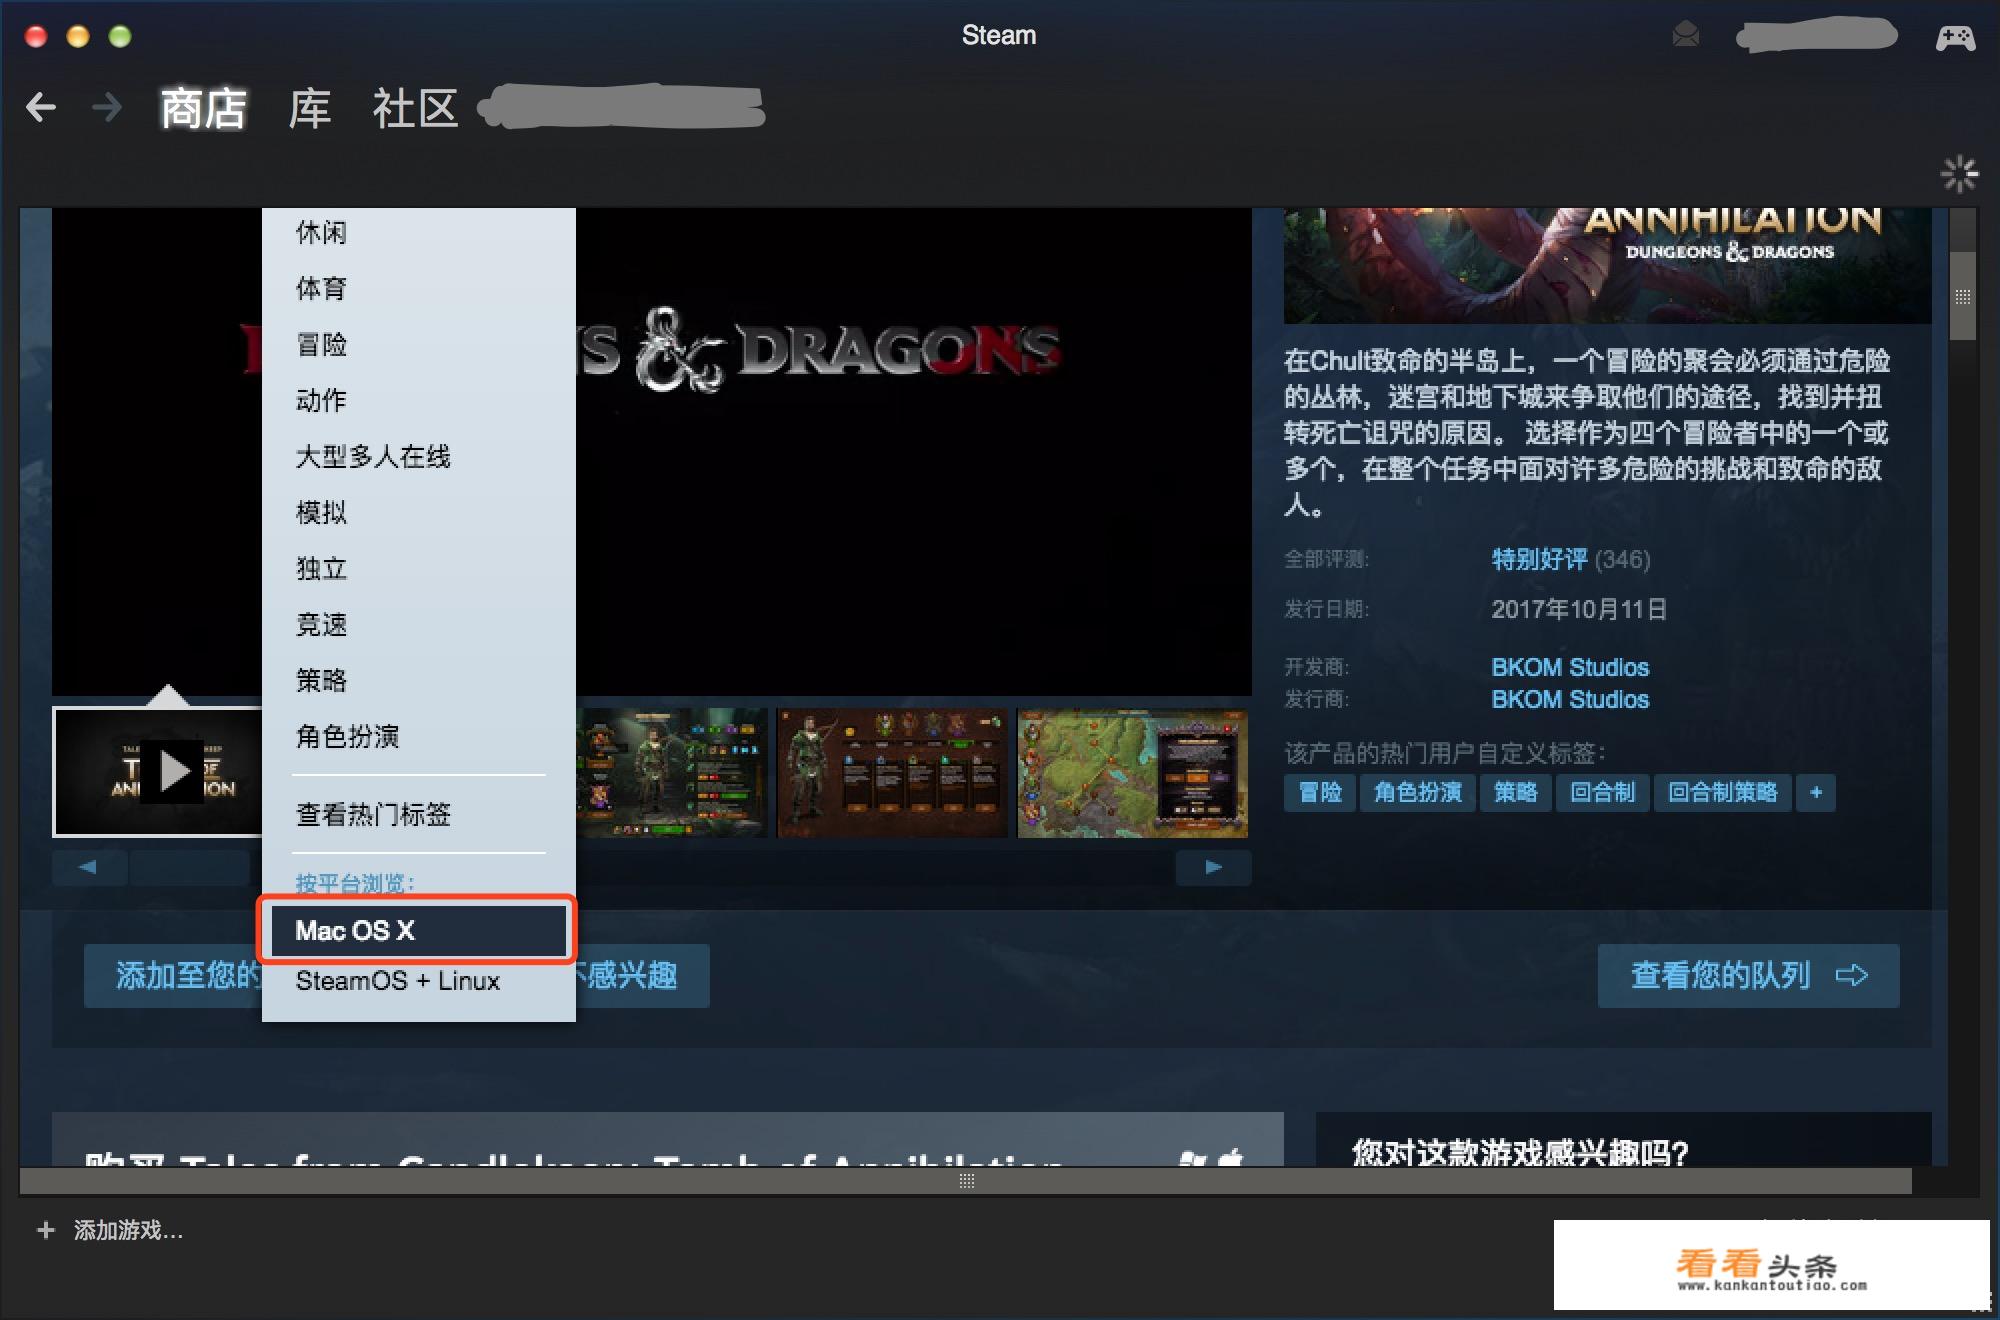Open the party lineup screenshot thumbnail
Screen dimensions: 2000x1320
(x=892, y=773)
